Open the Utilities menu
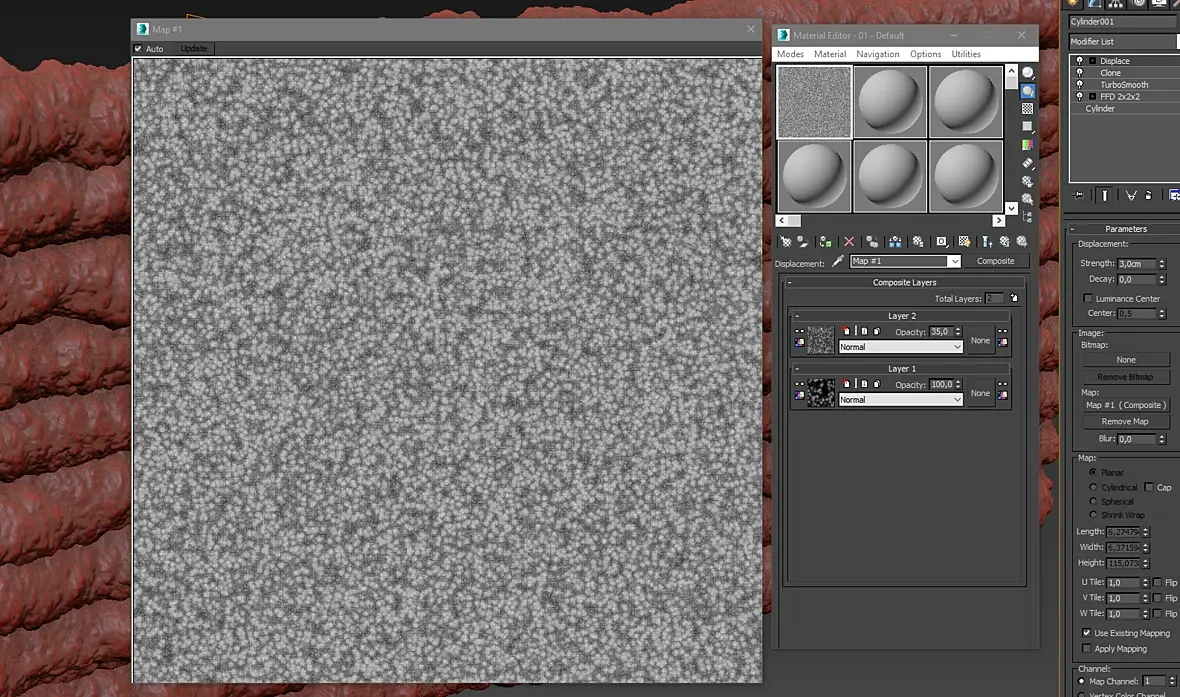1180x697 pixels. 966,54
